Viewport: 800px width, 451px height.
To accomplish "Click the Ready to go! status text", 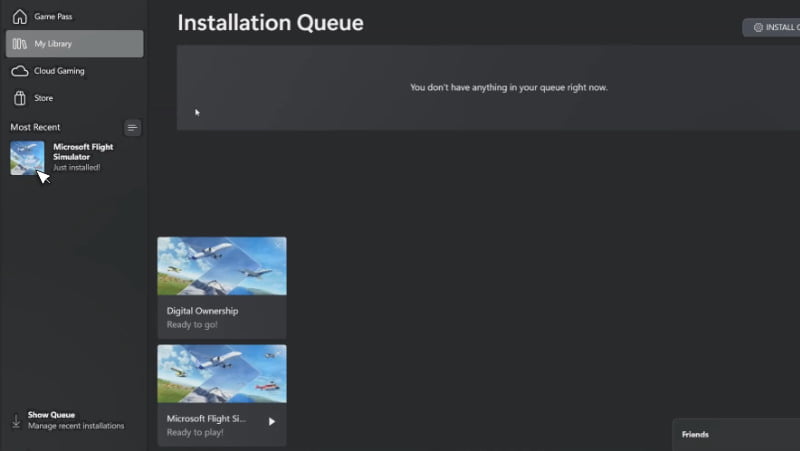I will pyautogui.click(x=192, y=324).
